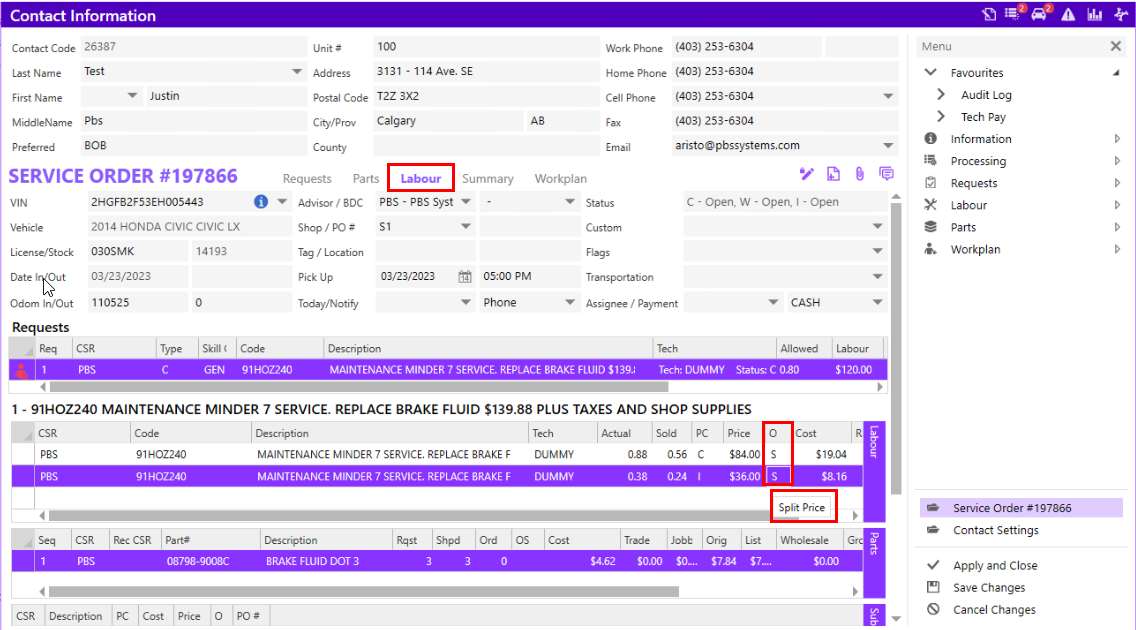The height and width of the screenshot is (630, 1136).
Task: Open the Shop S1 dropdown
Action: (x=466, y=227)
